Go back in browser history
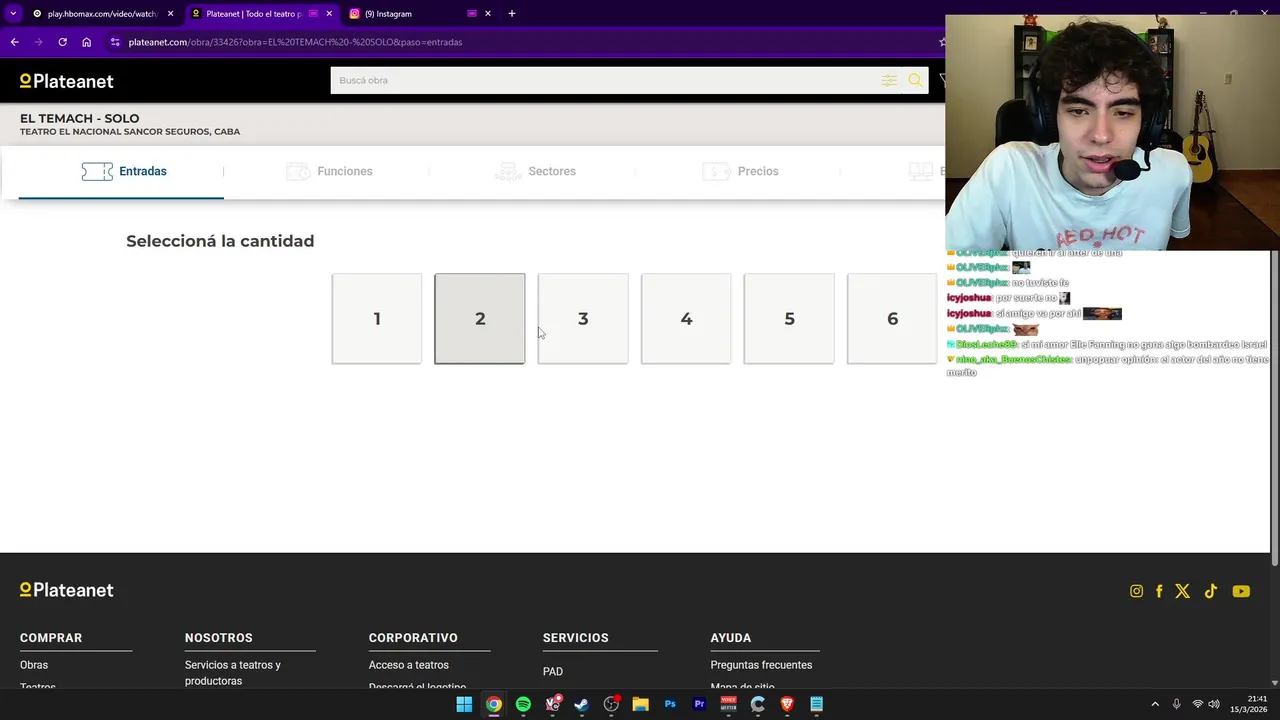The width and height of the screenshot is (1280, 720). click(14, 42)
